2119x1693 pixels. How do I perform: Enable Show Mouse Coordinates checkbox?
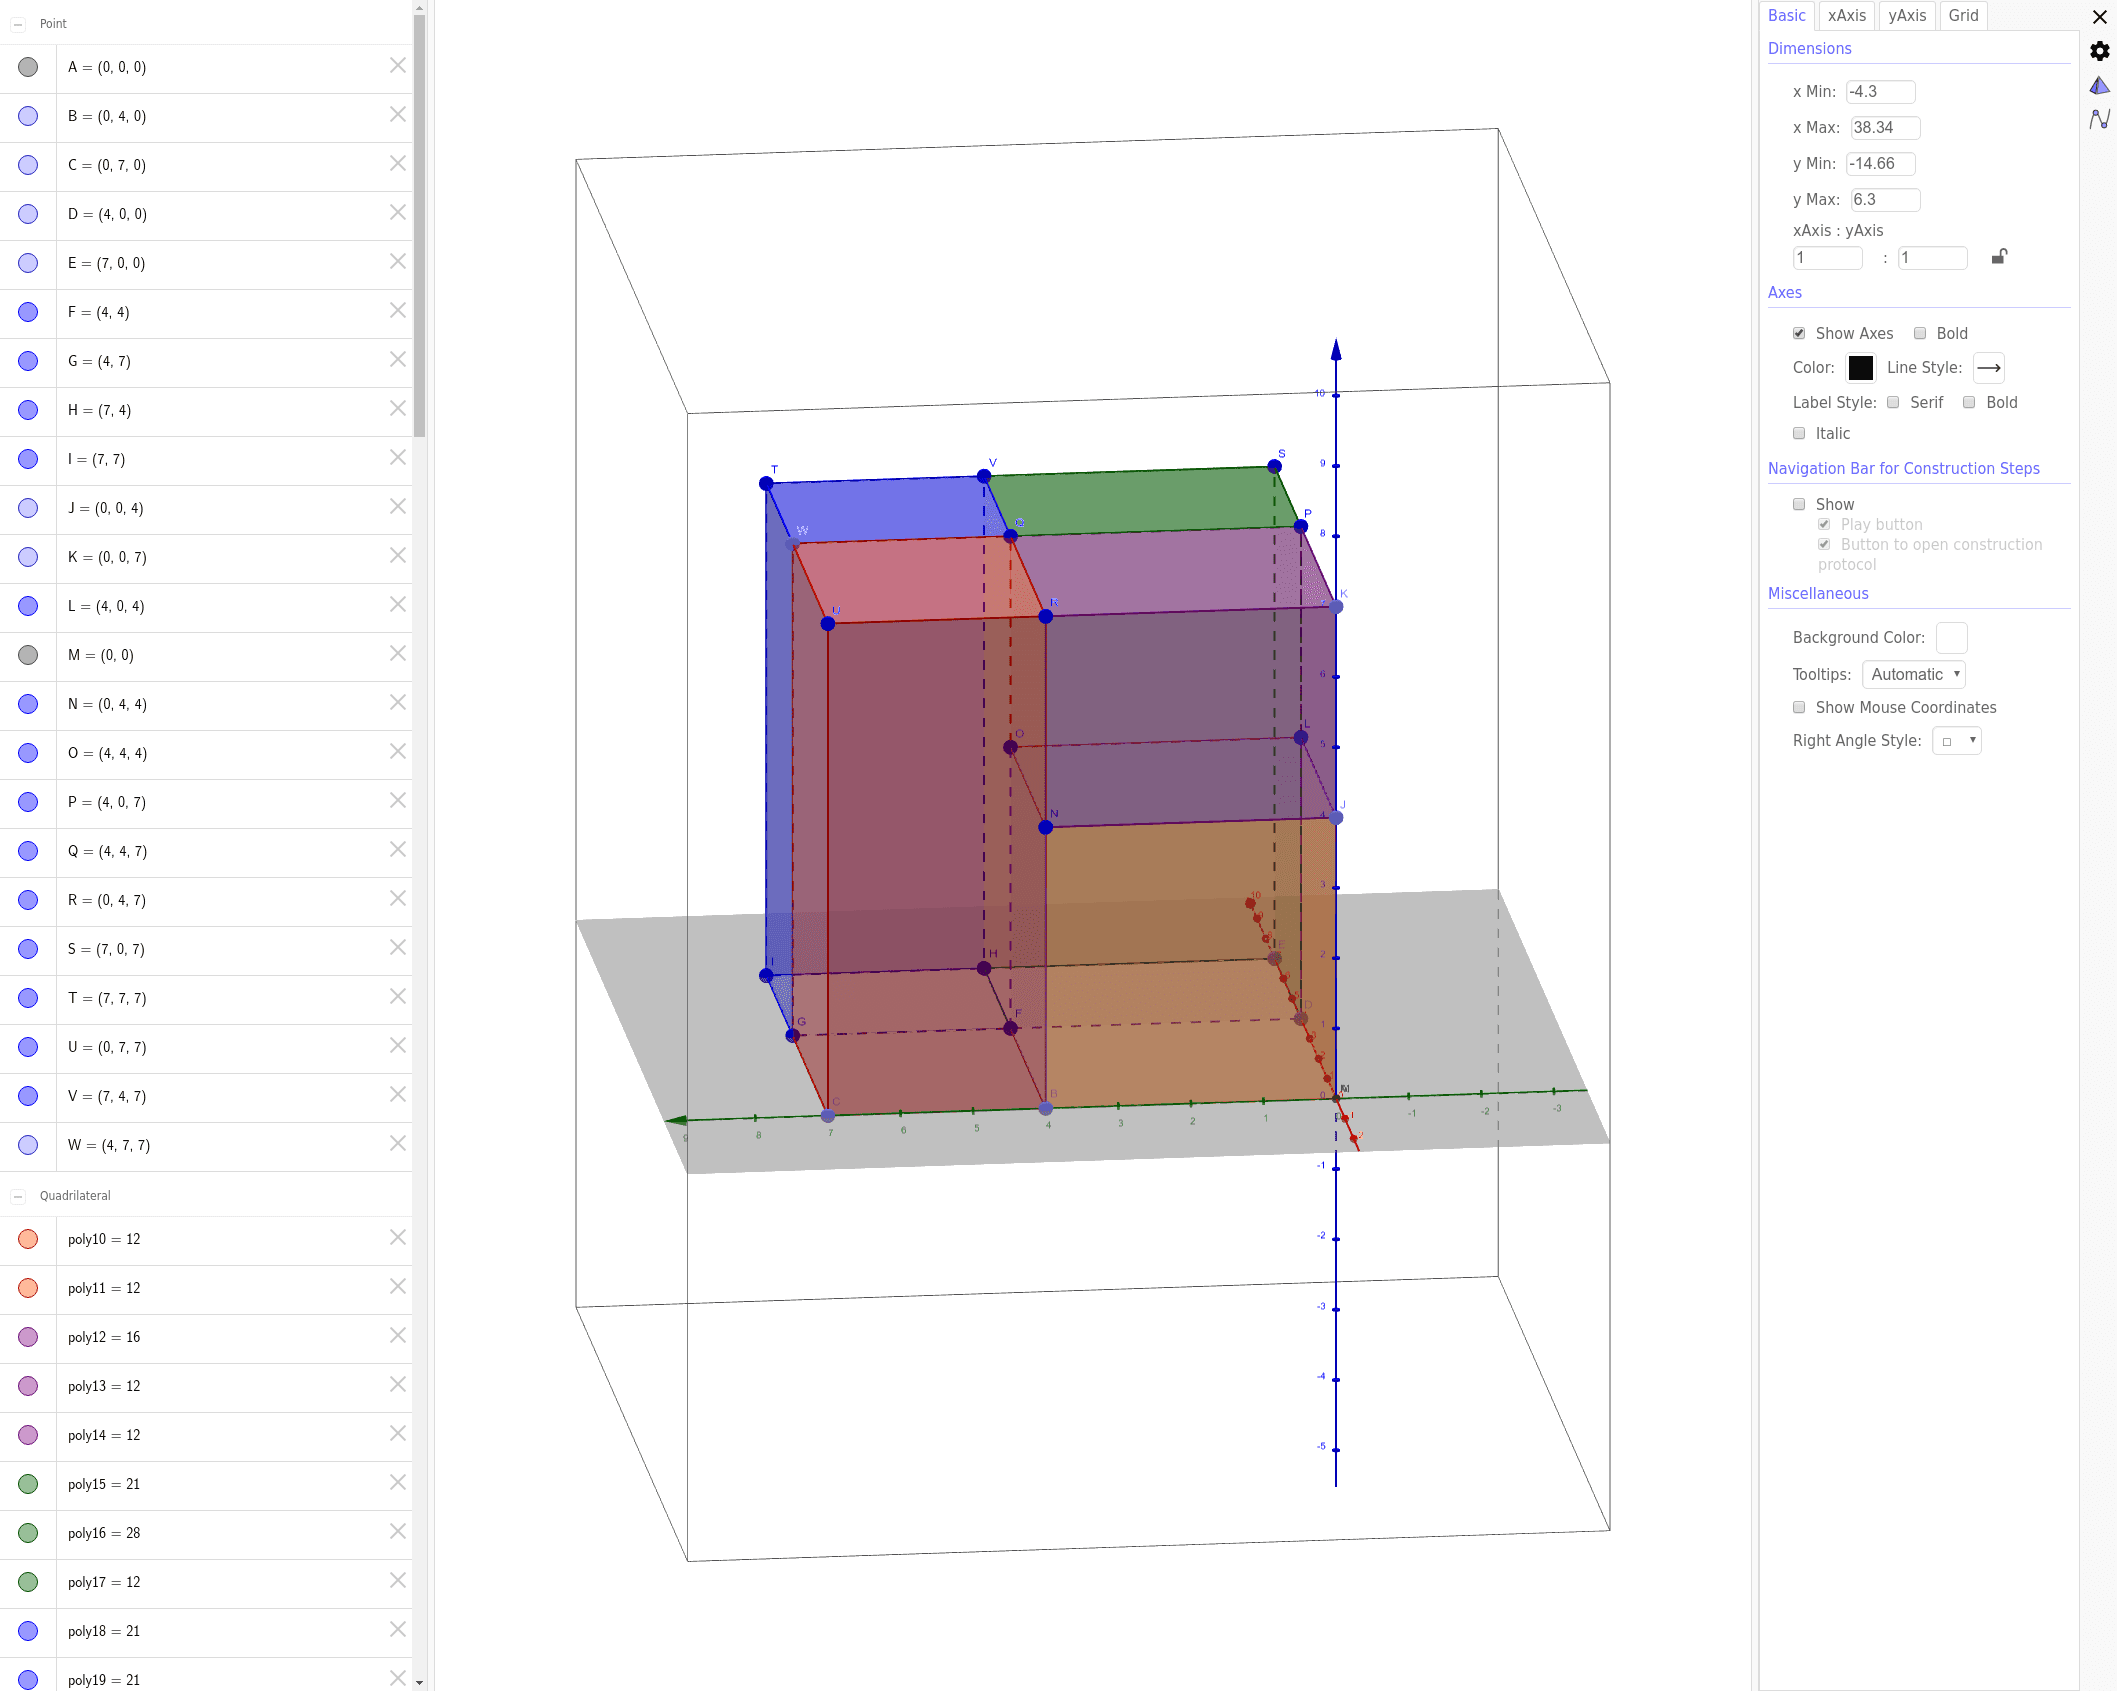(1799, 708)
